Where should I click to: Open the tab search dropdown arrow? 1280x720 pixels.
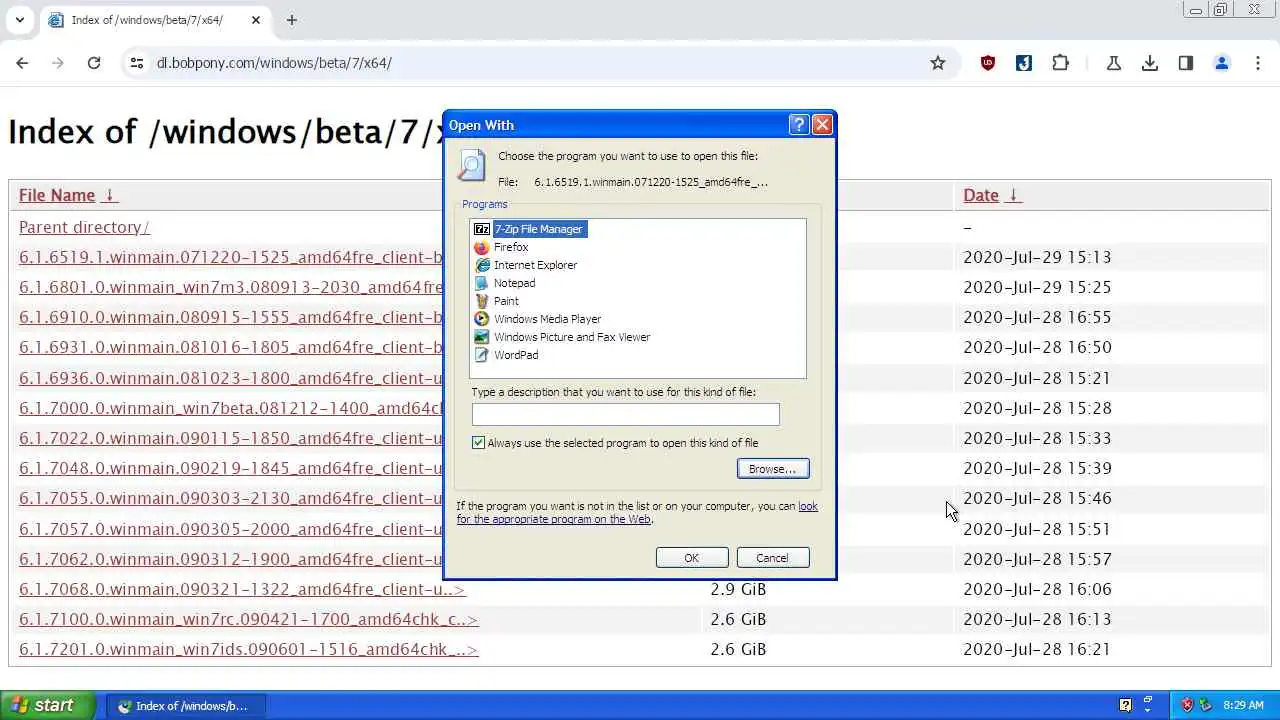click(20, 20)
